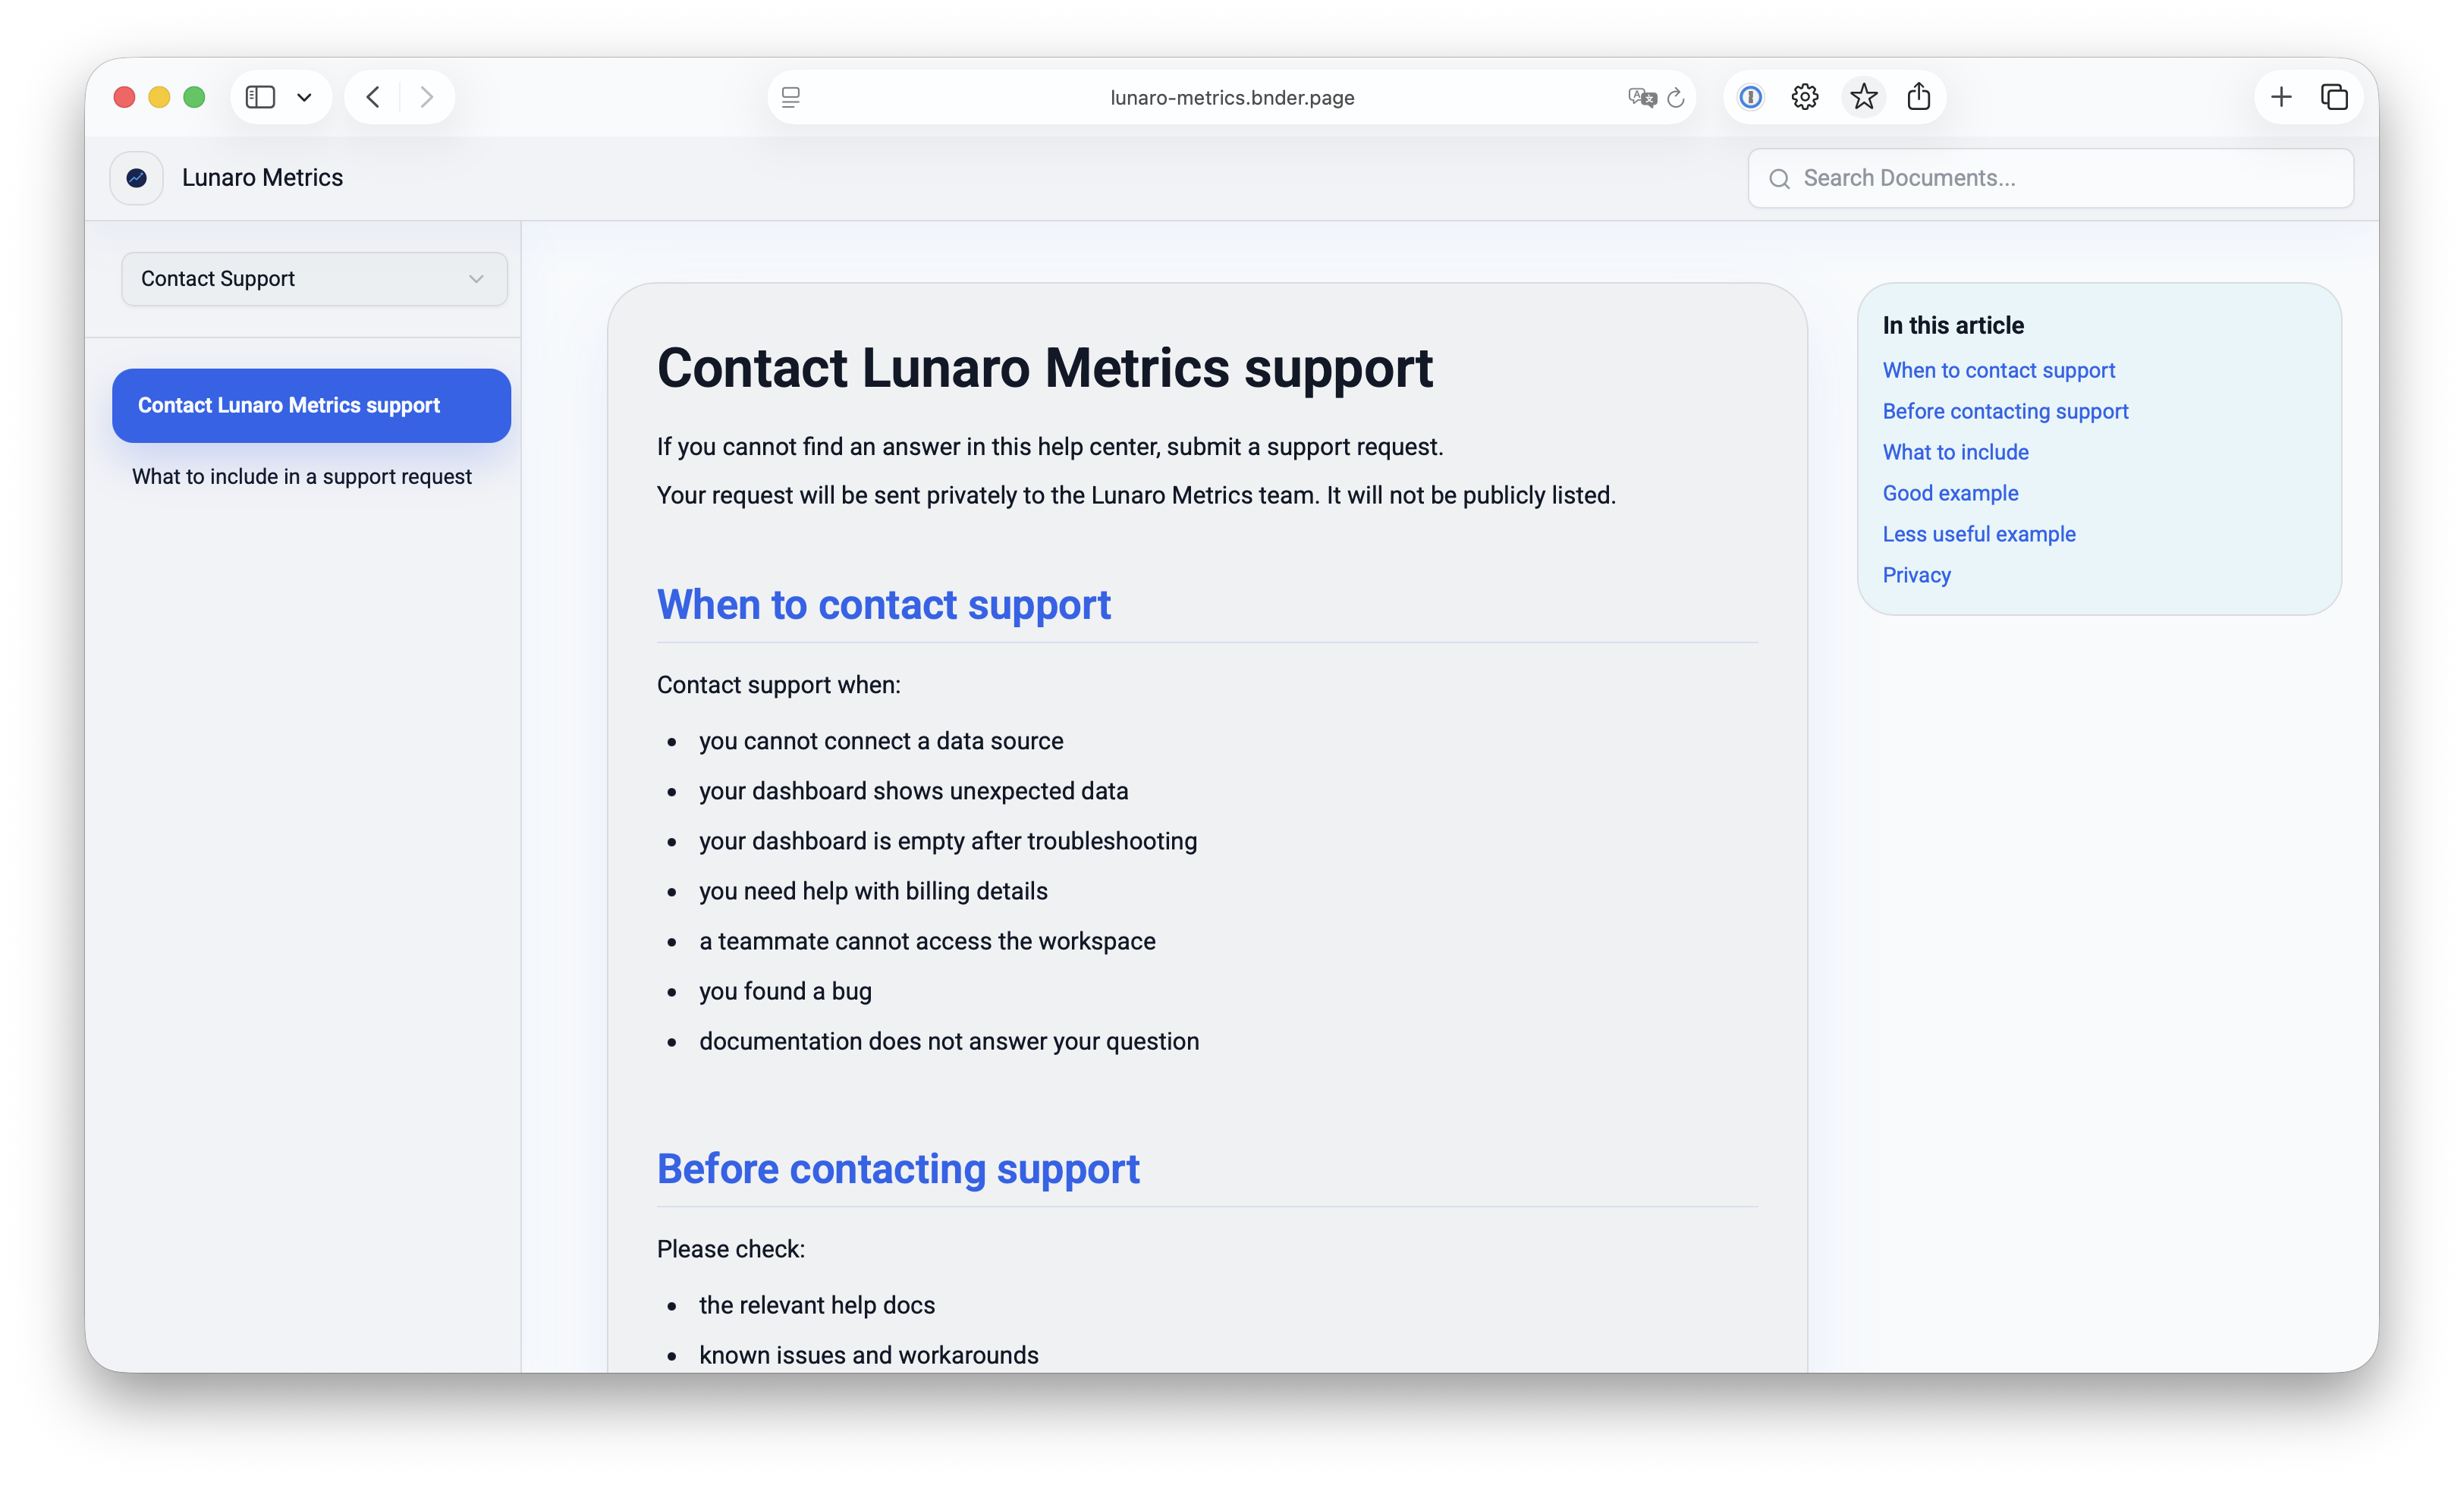2464x1485 pixels.
Task: Click the translate page icon
Action: pyautogui.click(x=1642, y=97)
